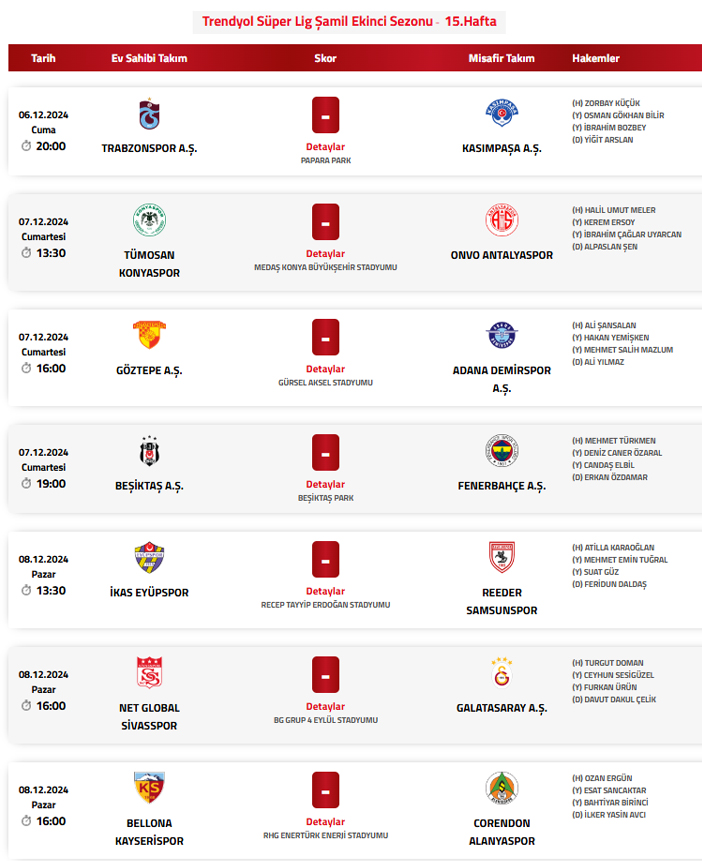Click the Konyaspor team crest
Screen dimensions: 702x861
tap(149, 221)
